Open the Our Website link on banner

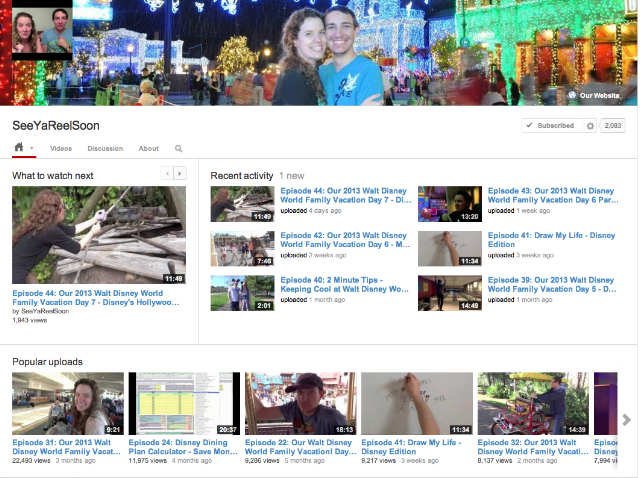[600, 96]
